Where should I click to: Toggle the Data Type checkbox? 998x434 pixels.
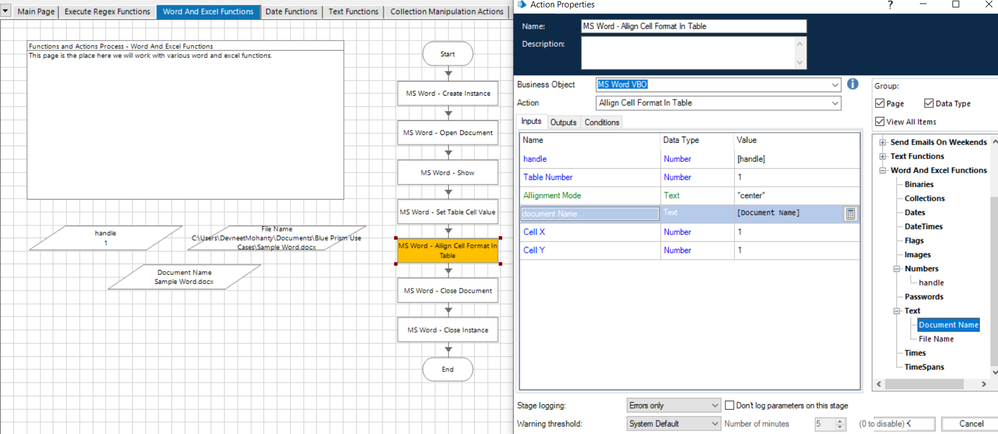[929, 104]
